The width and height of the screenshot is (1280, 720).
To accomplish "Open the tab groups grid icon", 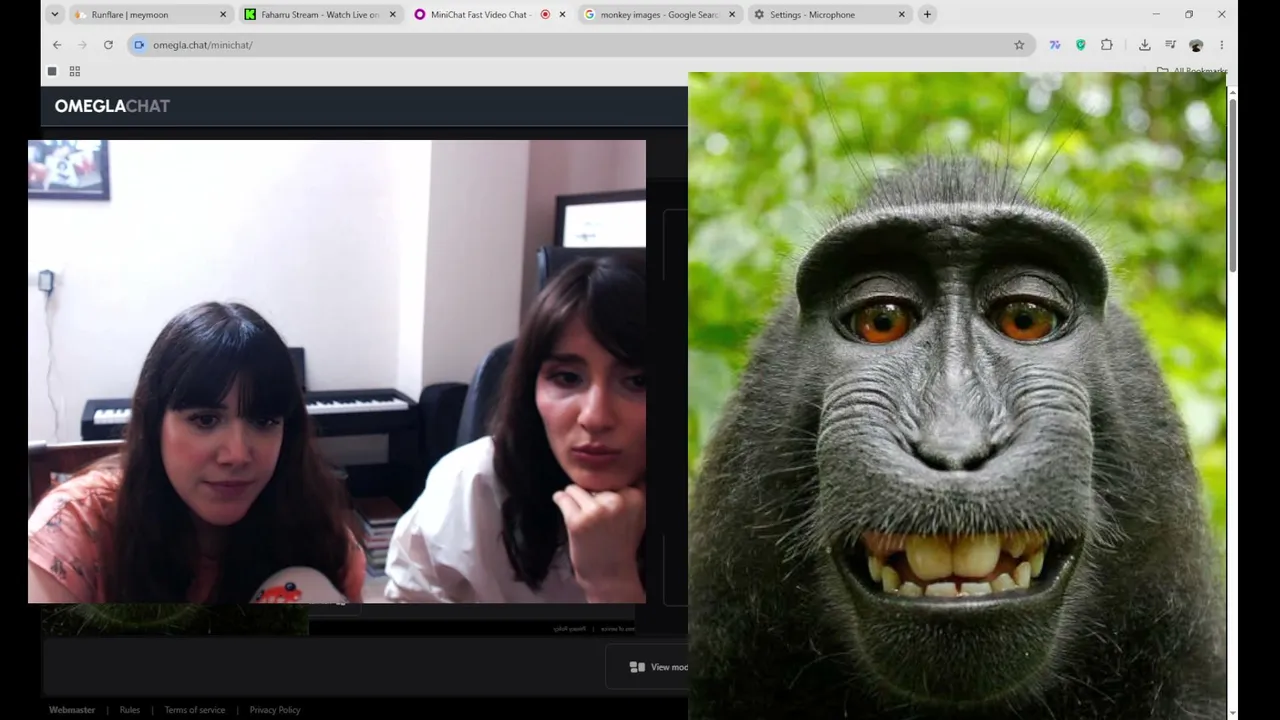I will 75,71.
